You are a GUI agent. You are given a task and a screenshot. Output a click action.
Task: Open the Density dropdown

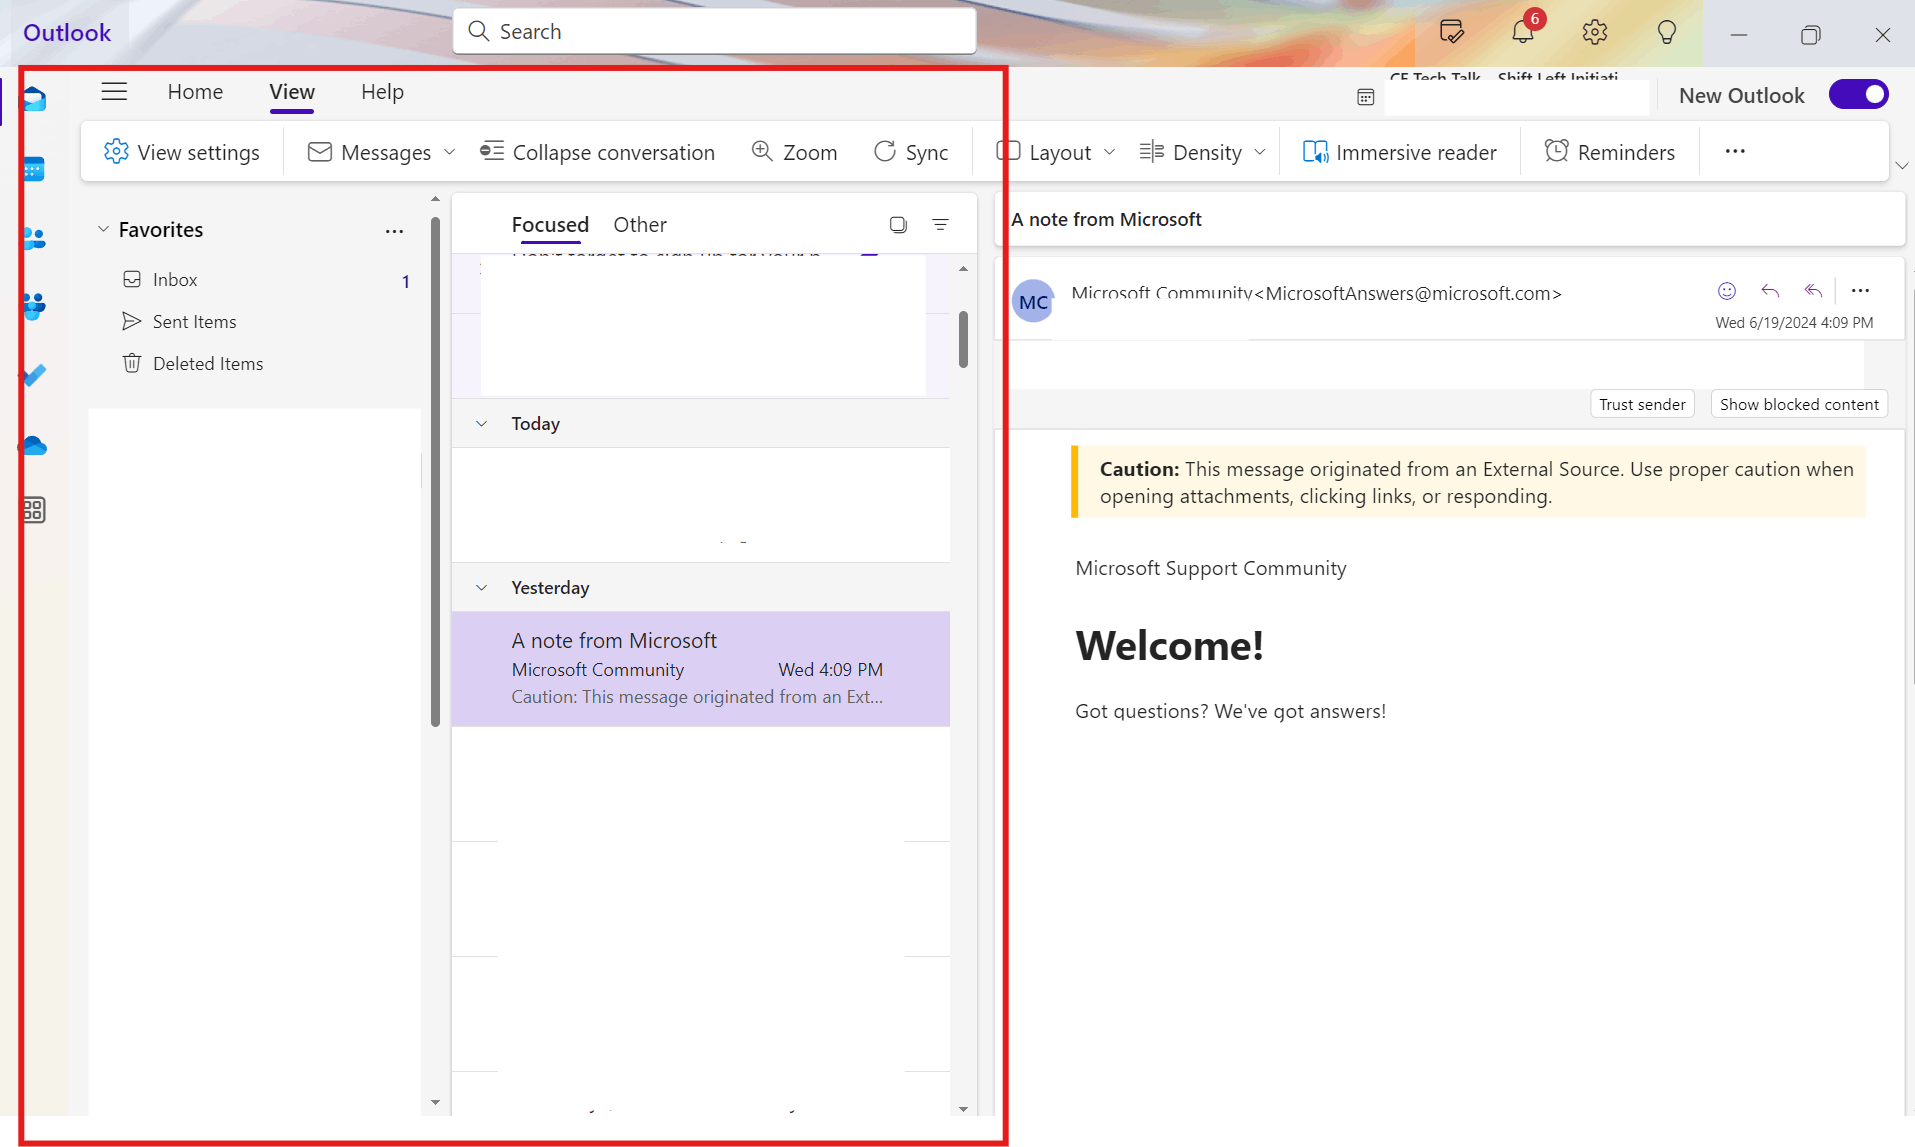[x=1203, y=152]
